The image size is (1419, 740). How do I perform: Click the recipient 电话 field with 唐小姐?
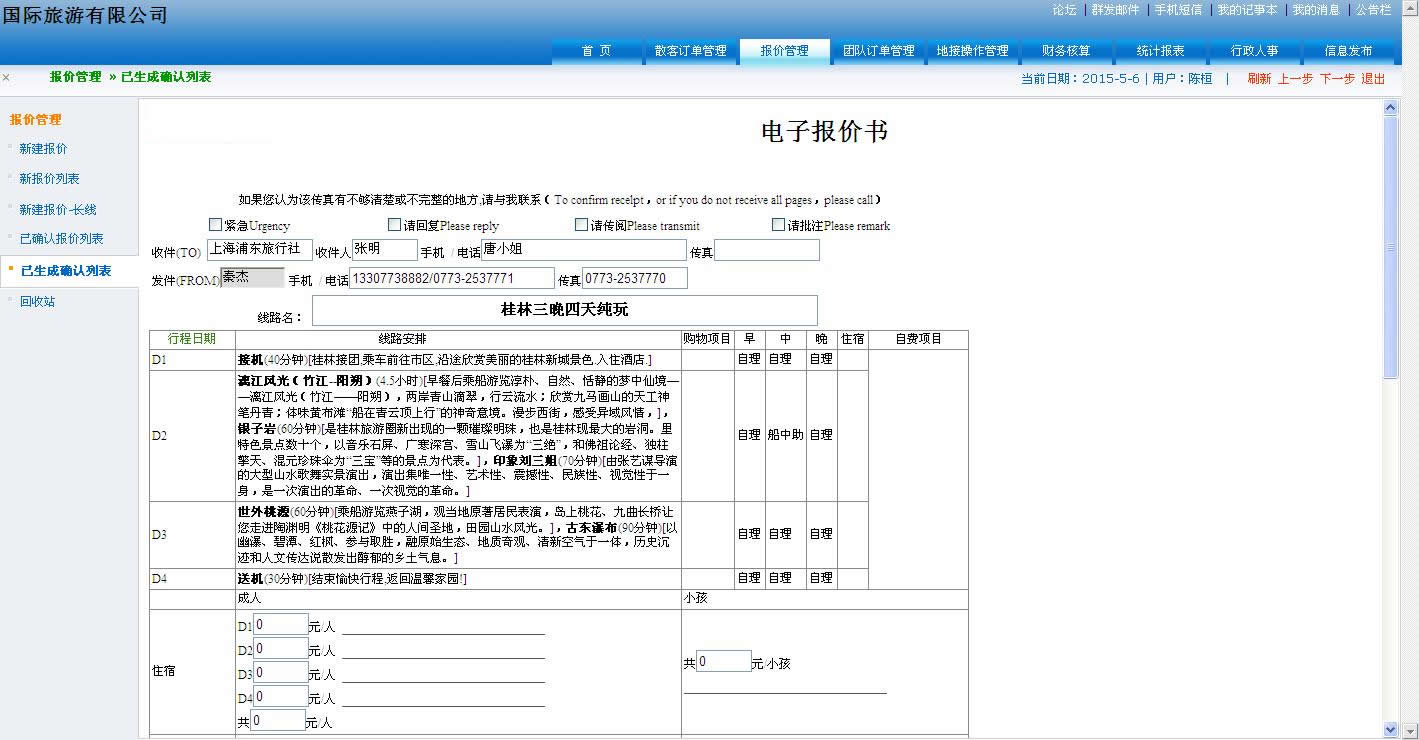click(x=584, y=250)
